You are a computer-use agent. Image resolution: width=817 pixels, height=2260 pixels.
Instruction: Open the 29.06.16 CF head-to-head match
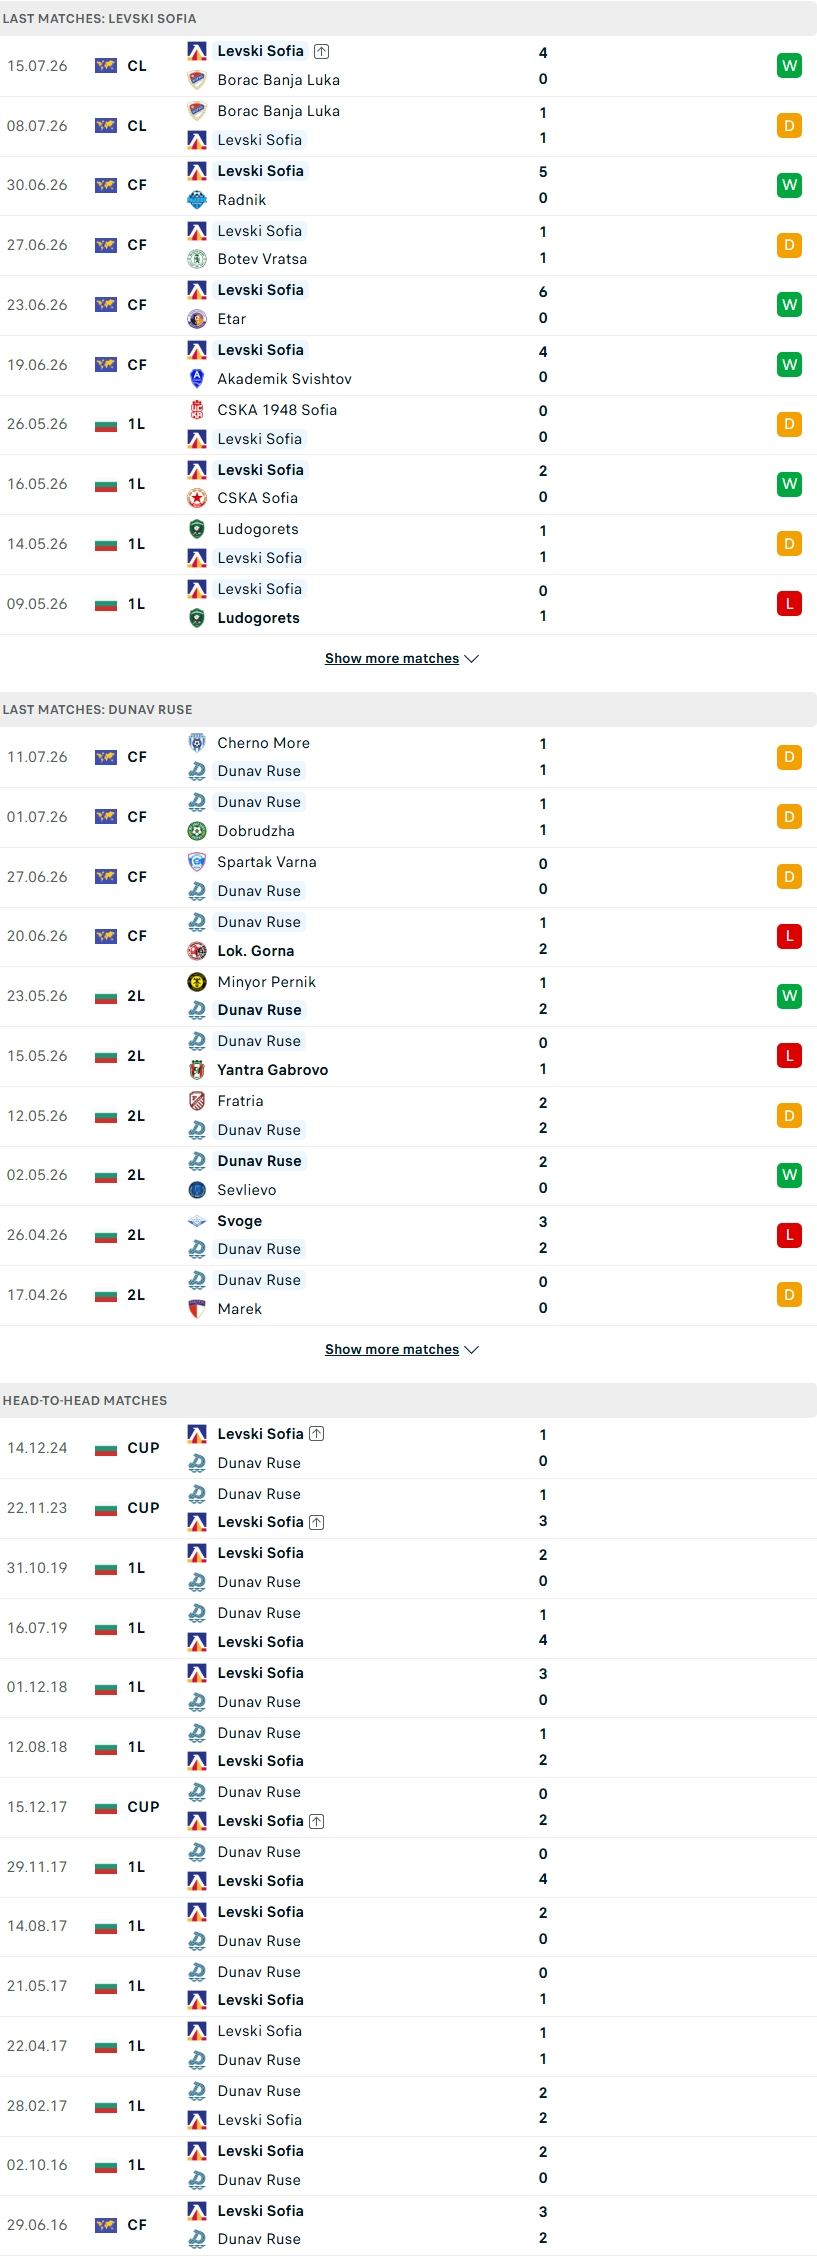408,2225
